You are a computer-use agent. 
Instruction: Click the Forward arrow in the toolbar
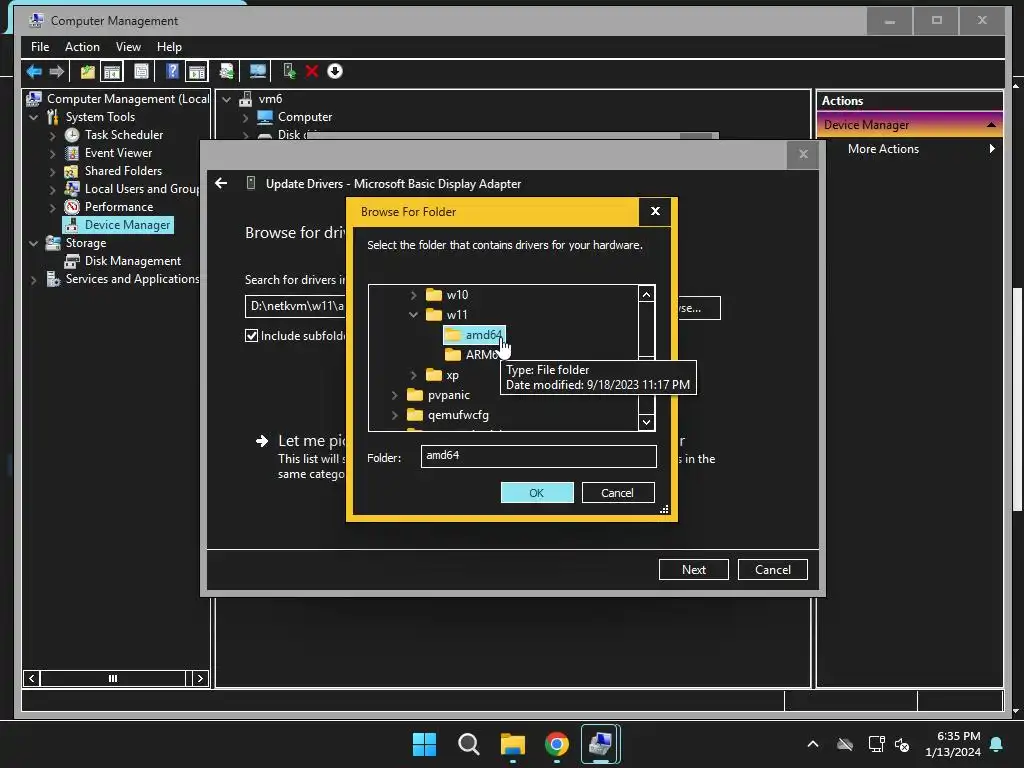click(57, 71)
